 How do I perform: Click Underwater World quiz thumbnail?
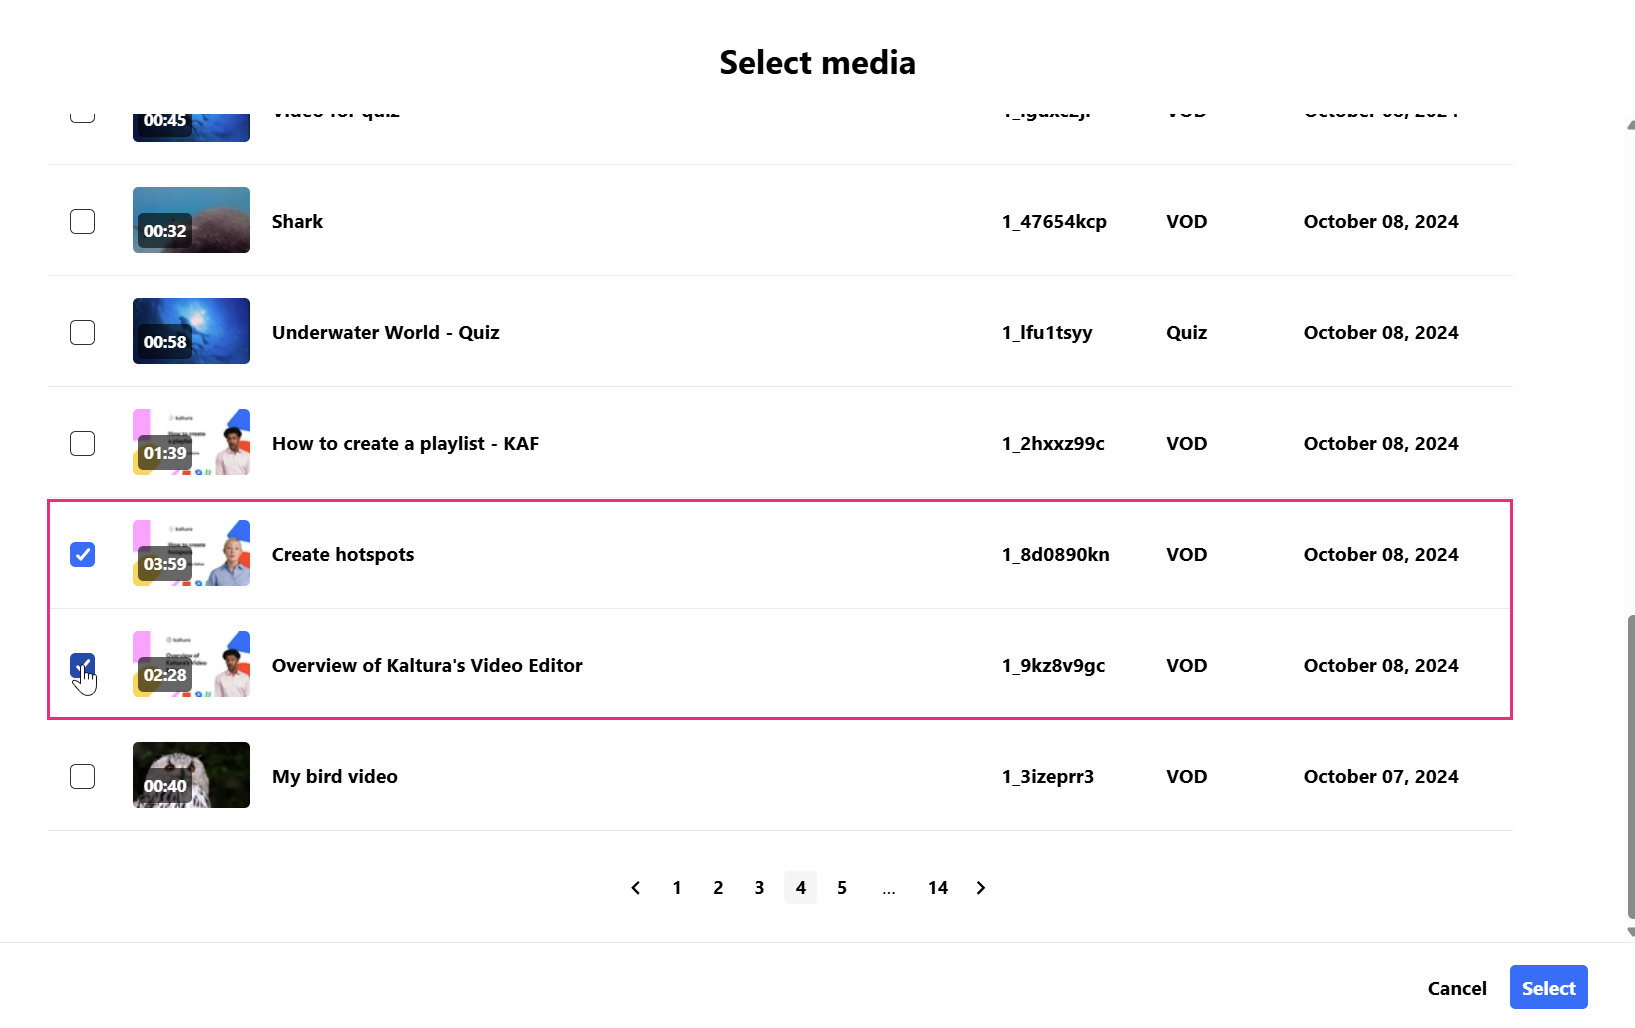tap(191, 331)
